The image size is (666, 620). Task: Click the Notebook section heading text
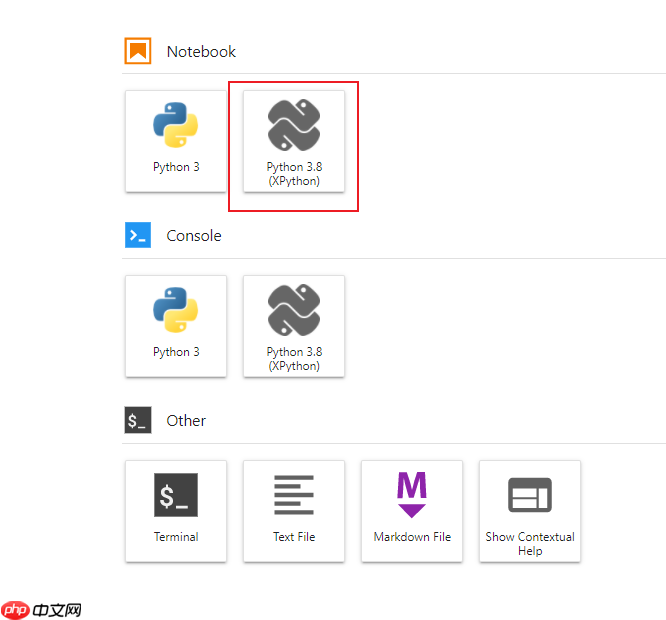[201, 52]
